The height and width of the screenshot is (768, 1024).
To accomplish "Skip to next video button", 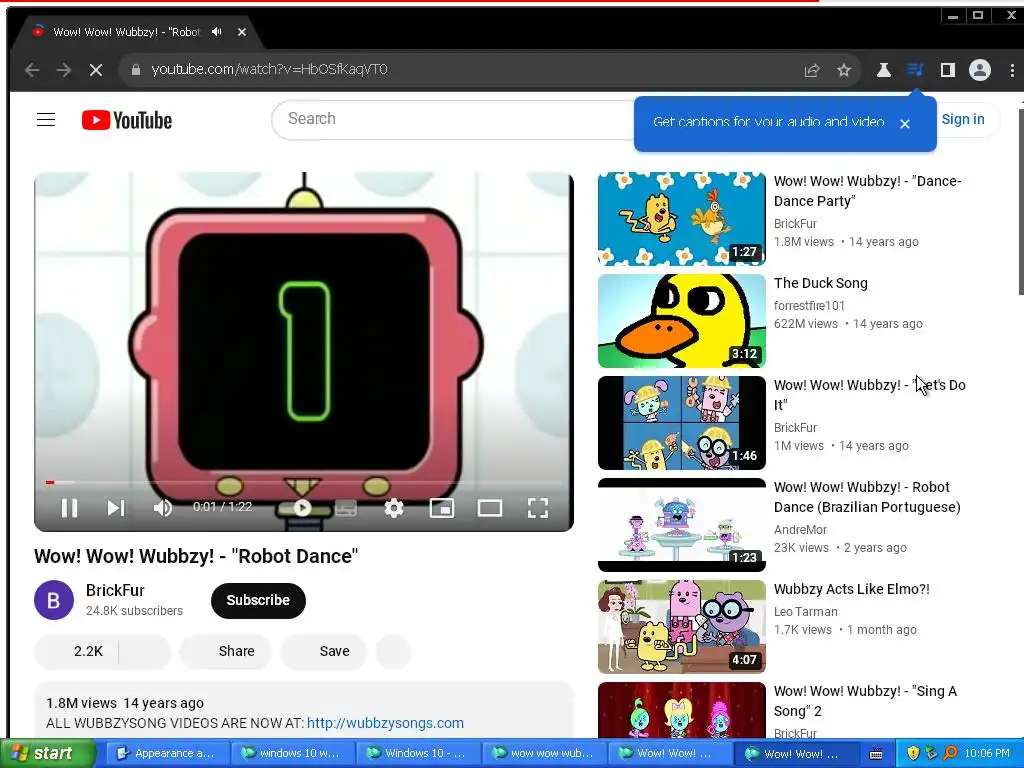I will click(116, 508).
